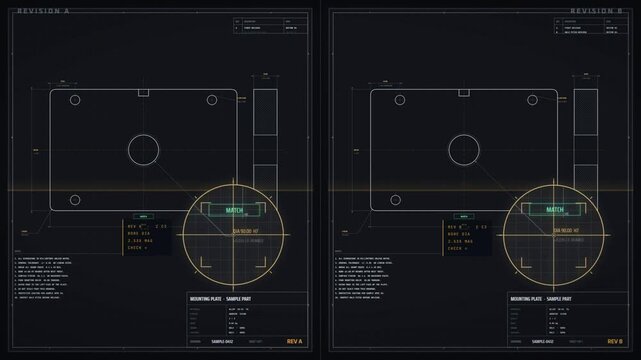Open the revision history table in Revision A
Screen dimensions: 641x360
click(x=270, y=26)
